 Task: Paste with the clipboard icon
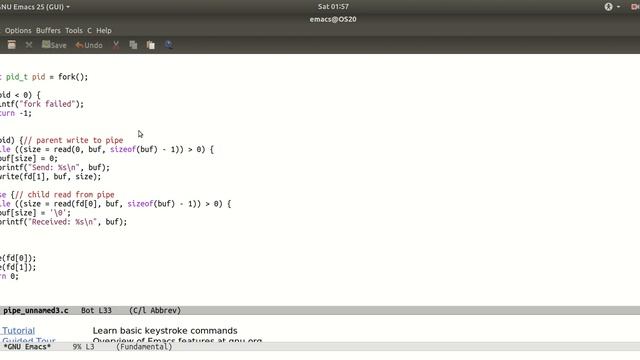point(151,45)
